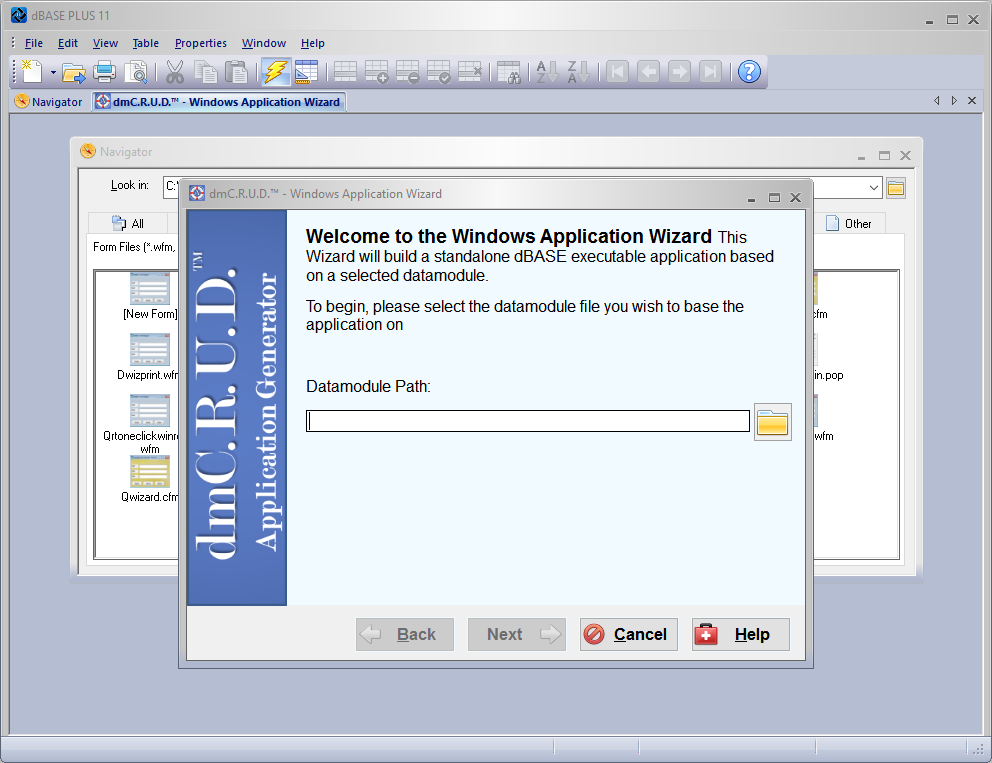The image size is (992, 763).
Task: Click the Print toolbar icon
Action: coord(104,72)
